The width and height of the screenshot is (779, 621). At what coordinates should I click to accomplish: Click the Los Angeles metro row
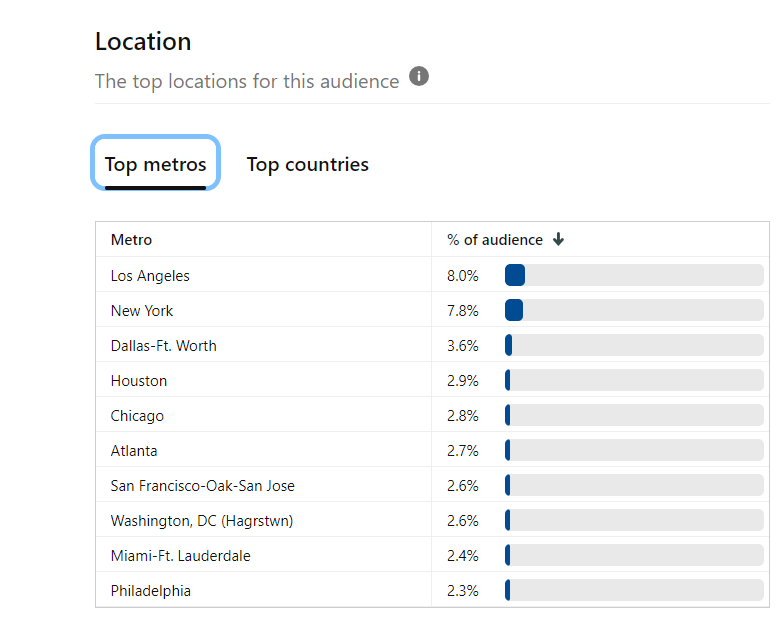pyautogui.click(x=150, y=276)
